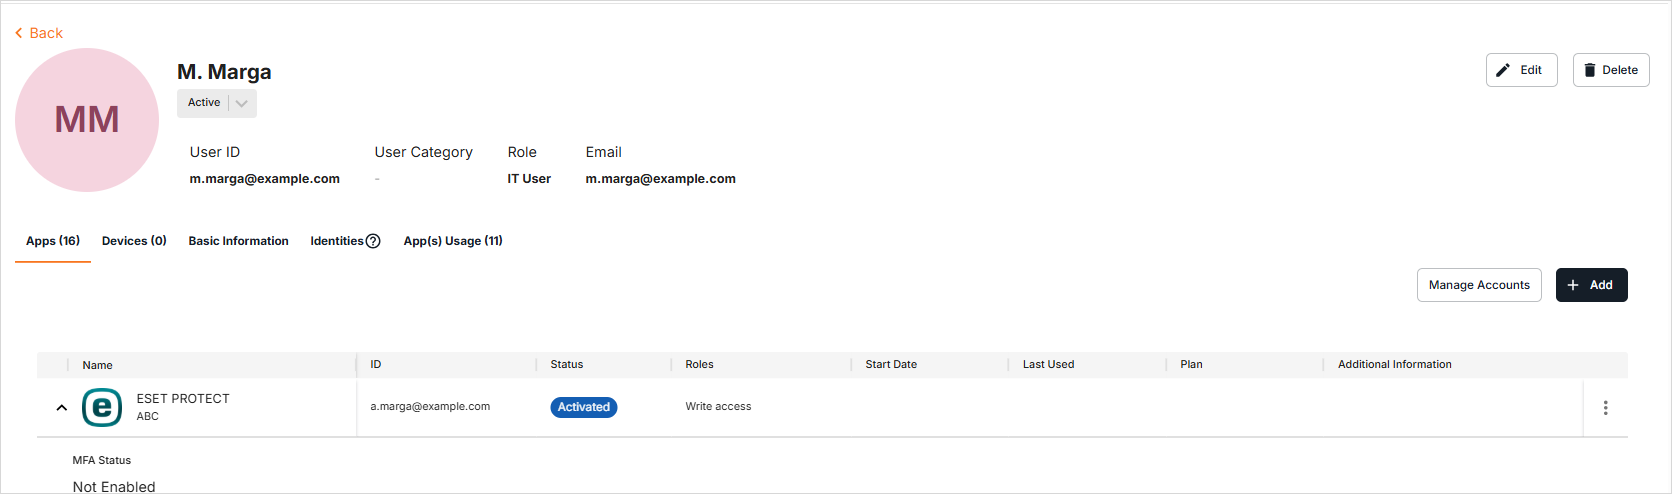Open the Basic Information tab
This screenshot has width=1672, height=494.
(x=238, y=241)
